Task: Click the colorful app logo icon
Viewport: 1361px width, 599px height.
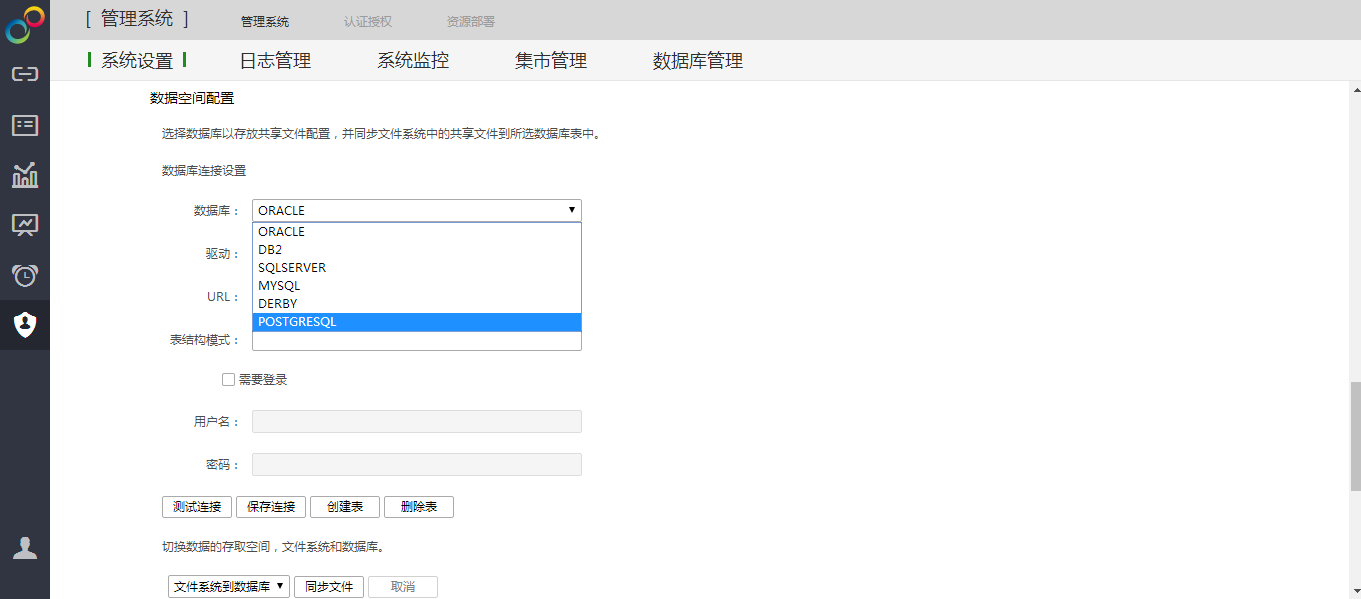Action: point(25,24)
